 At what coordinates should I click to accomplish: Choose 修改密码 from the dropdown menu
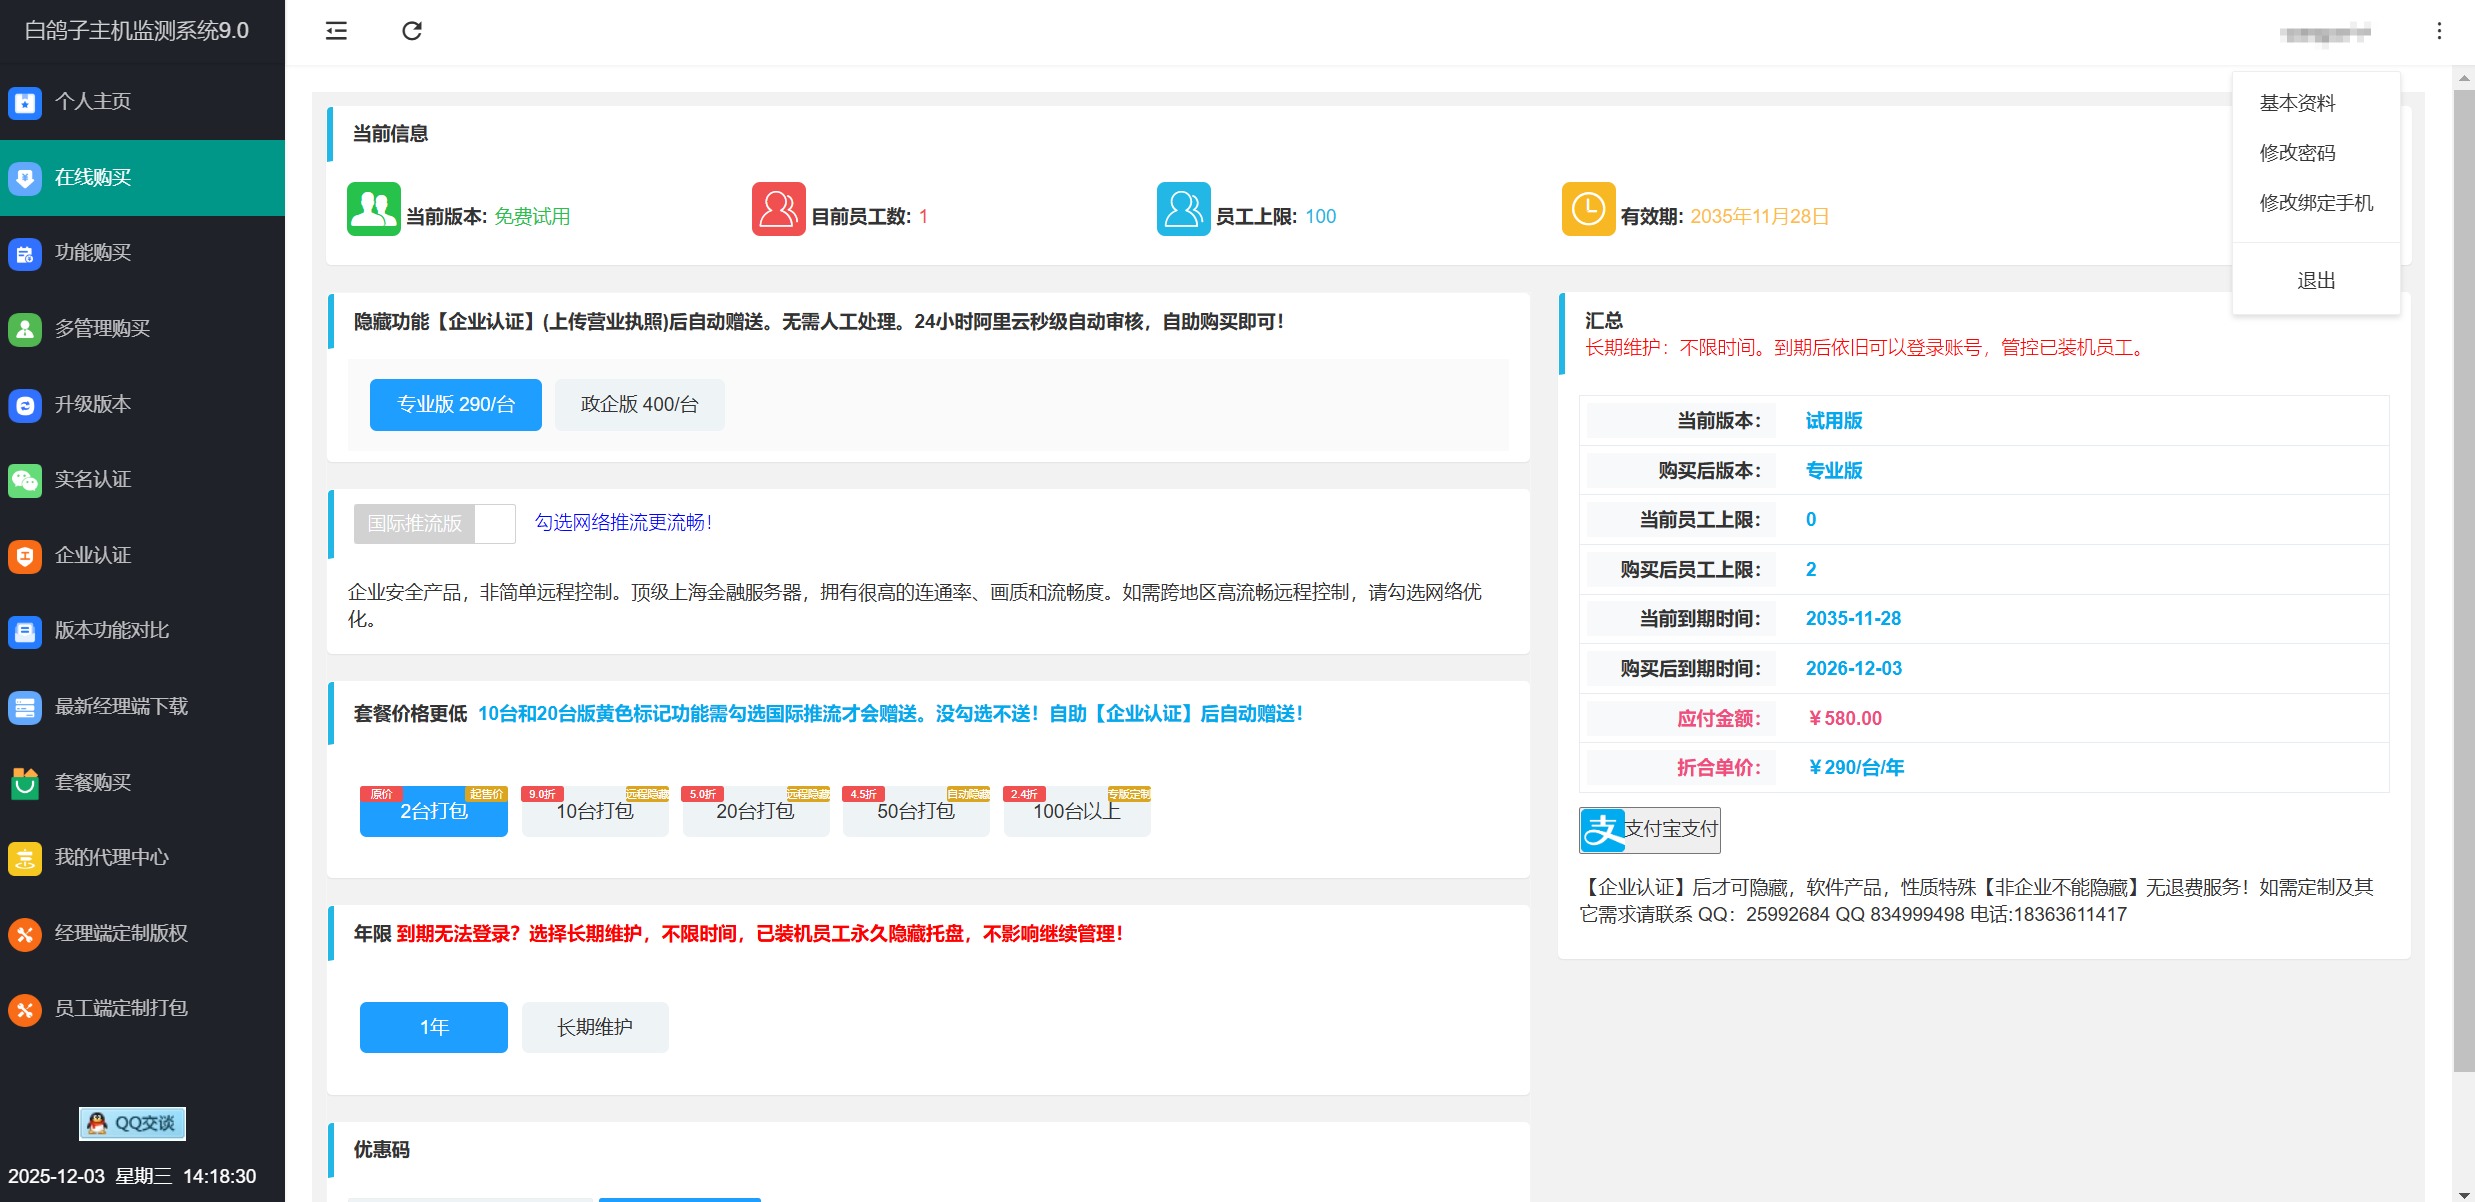click(2297, 152)
